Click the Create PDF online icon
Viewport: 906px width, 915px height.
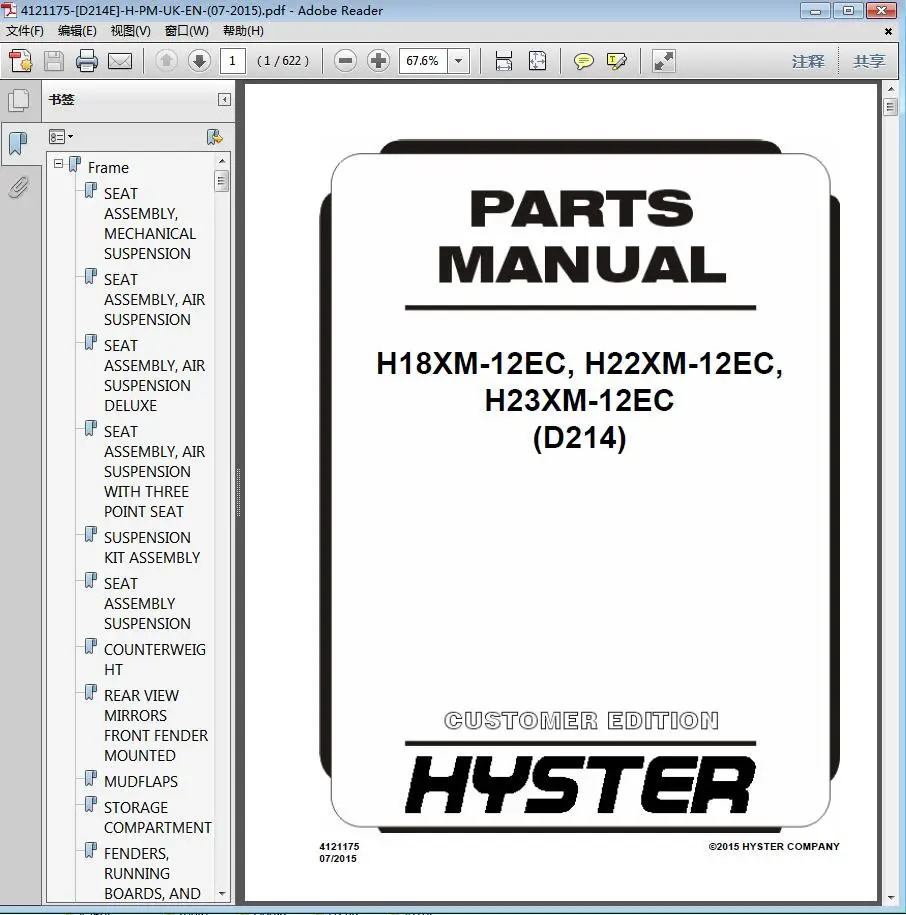(x=21, y=61)
